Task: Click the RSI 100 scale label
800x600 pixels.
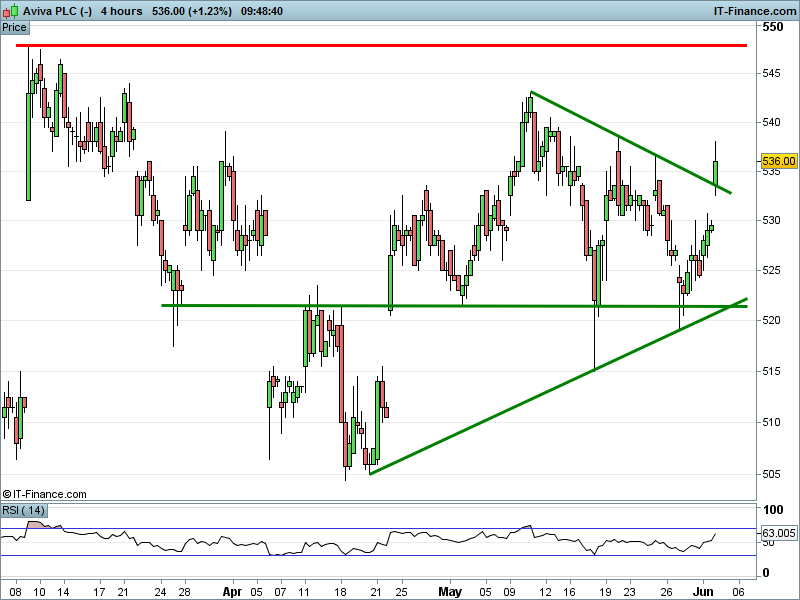Action: tap(773, 509)
